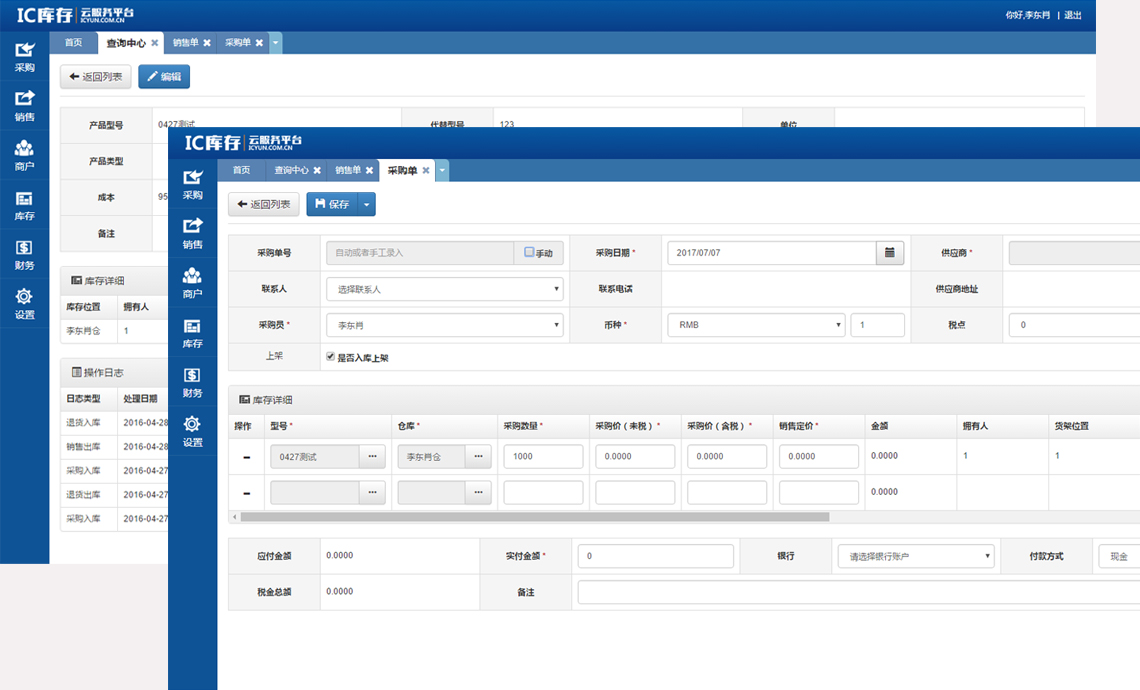Open 库存 inventory icon in front sidebar
Image resolution: width=1140 pixels, height=690 pixels.
(x=192, y=333)
